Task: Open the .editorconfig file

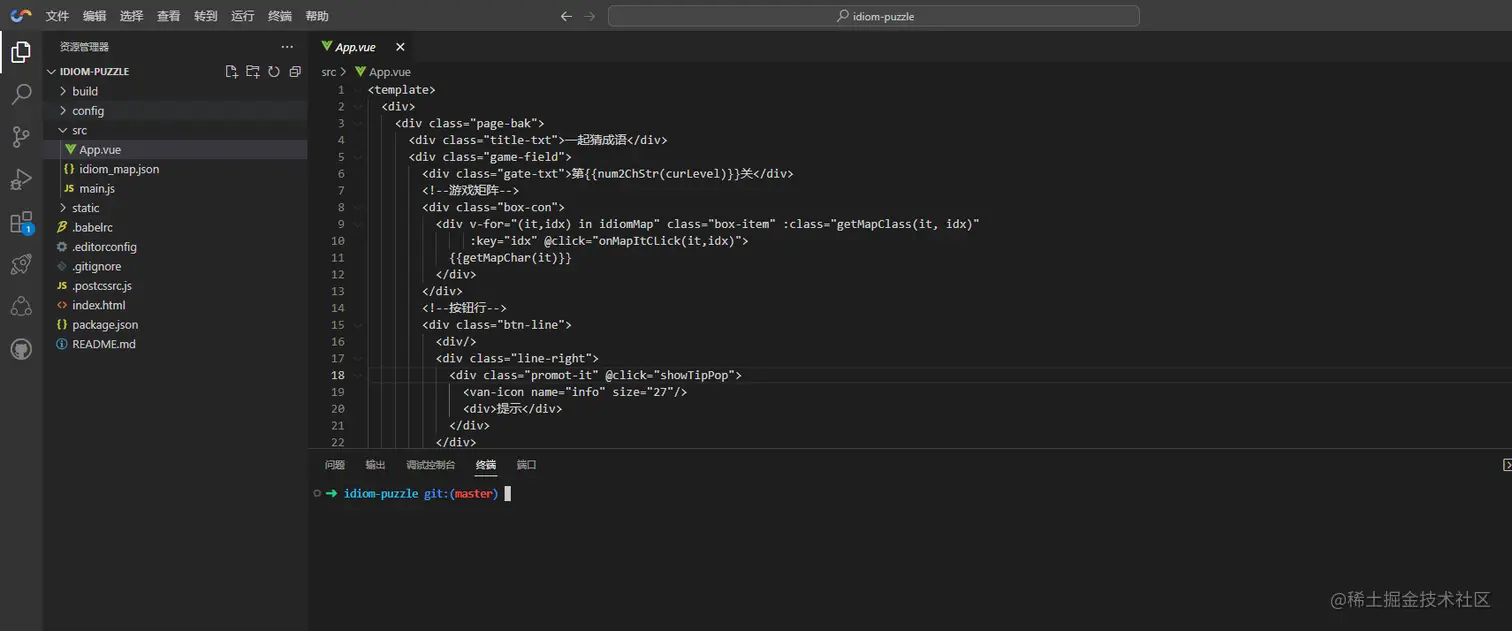Action: tap(175, 247)
